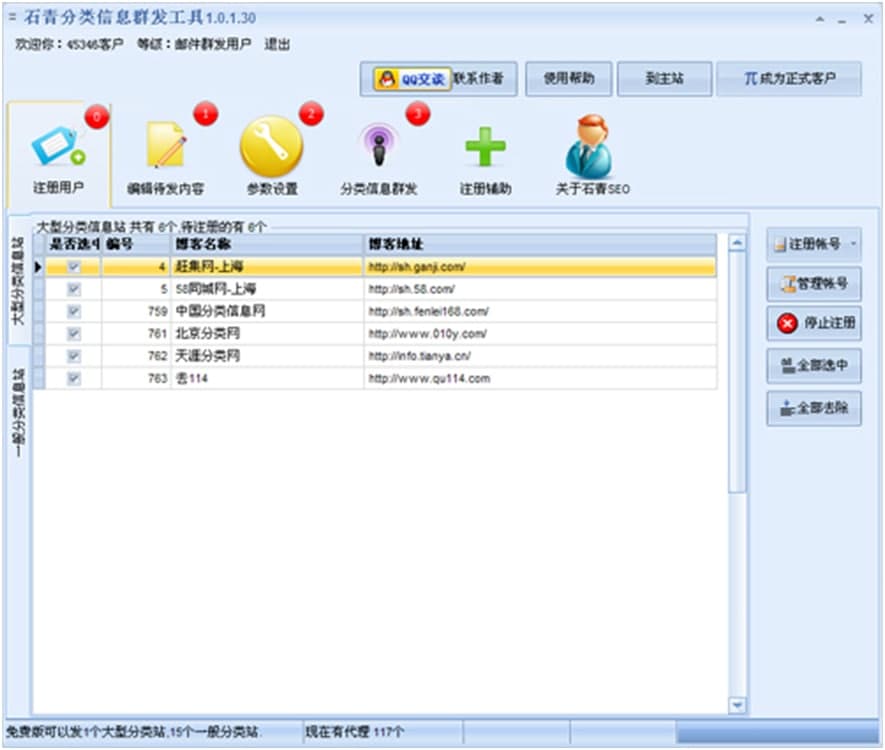The image size is (885, 750).
Task: Click 全部选中 button
Action: 814,366
